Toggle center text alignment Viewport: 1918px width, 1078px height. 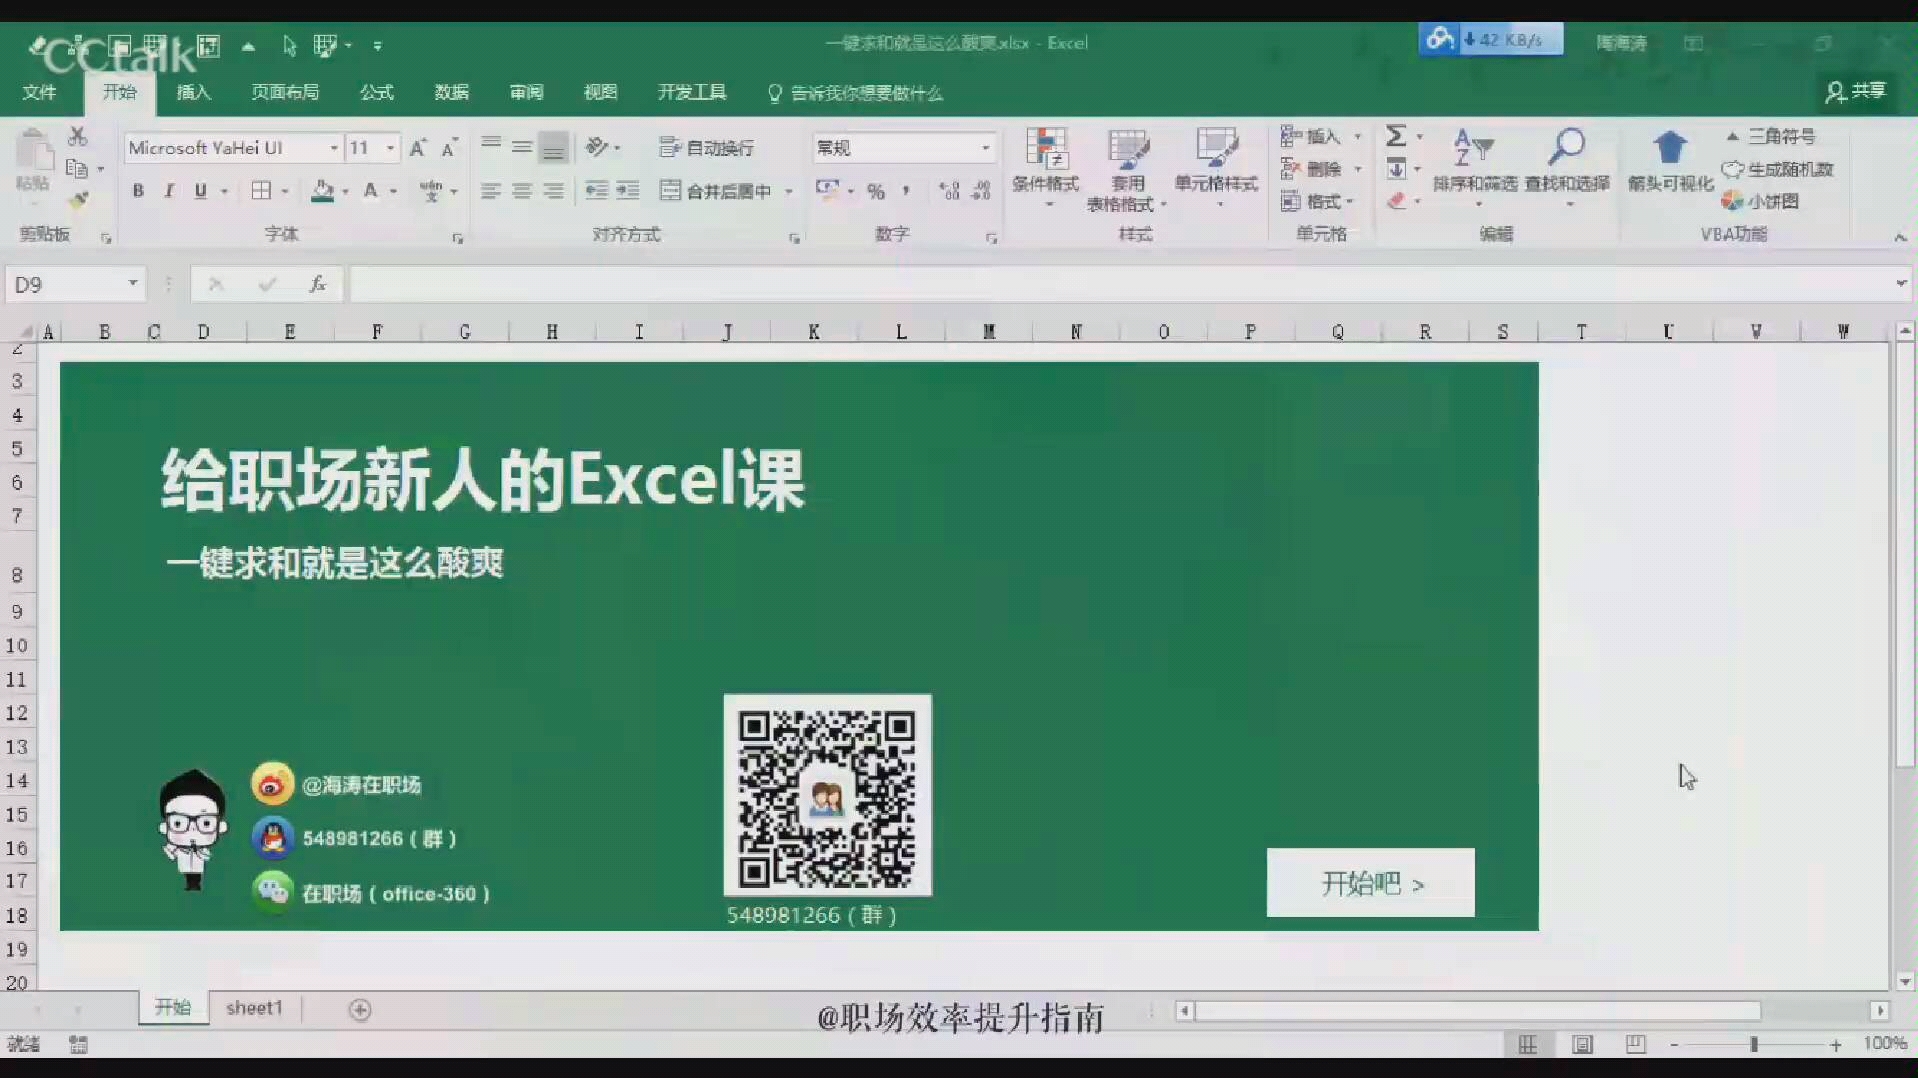(521, 191)
